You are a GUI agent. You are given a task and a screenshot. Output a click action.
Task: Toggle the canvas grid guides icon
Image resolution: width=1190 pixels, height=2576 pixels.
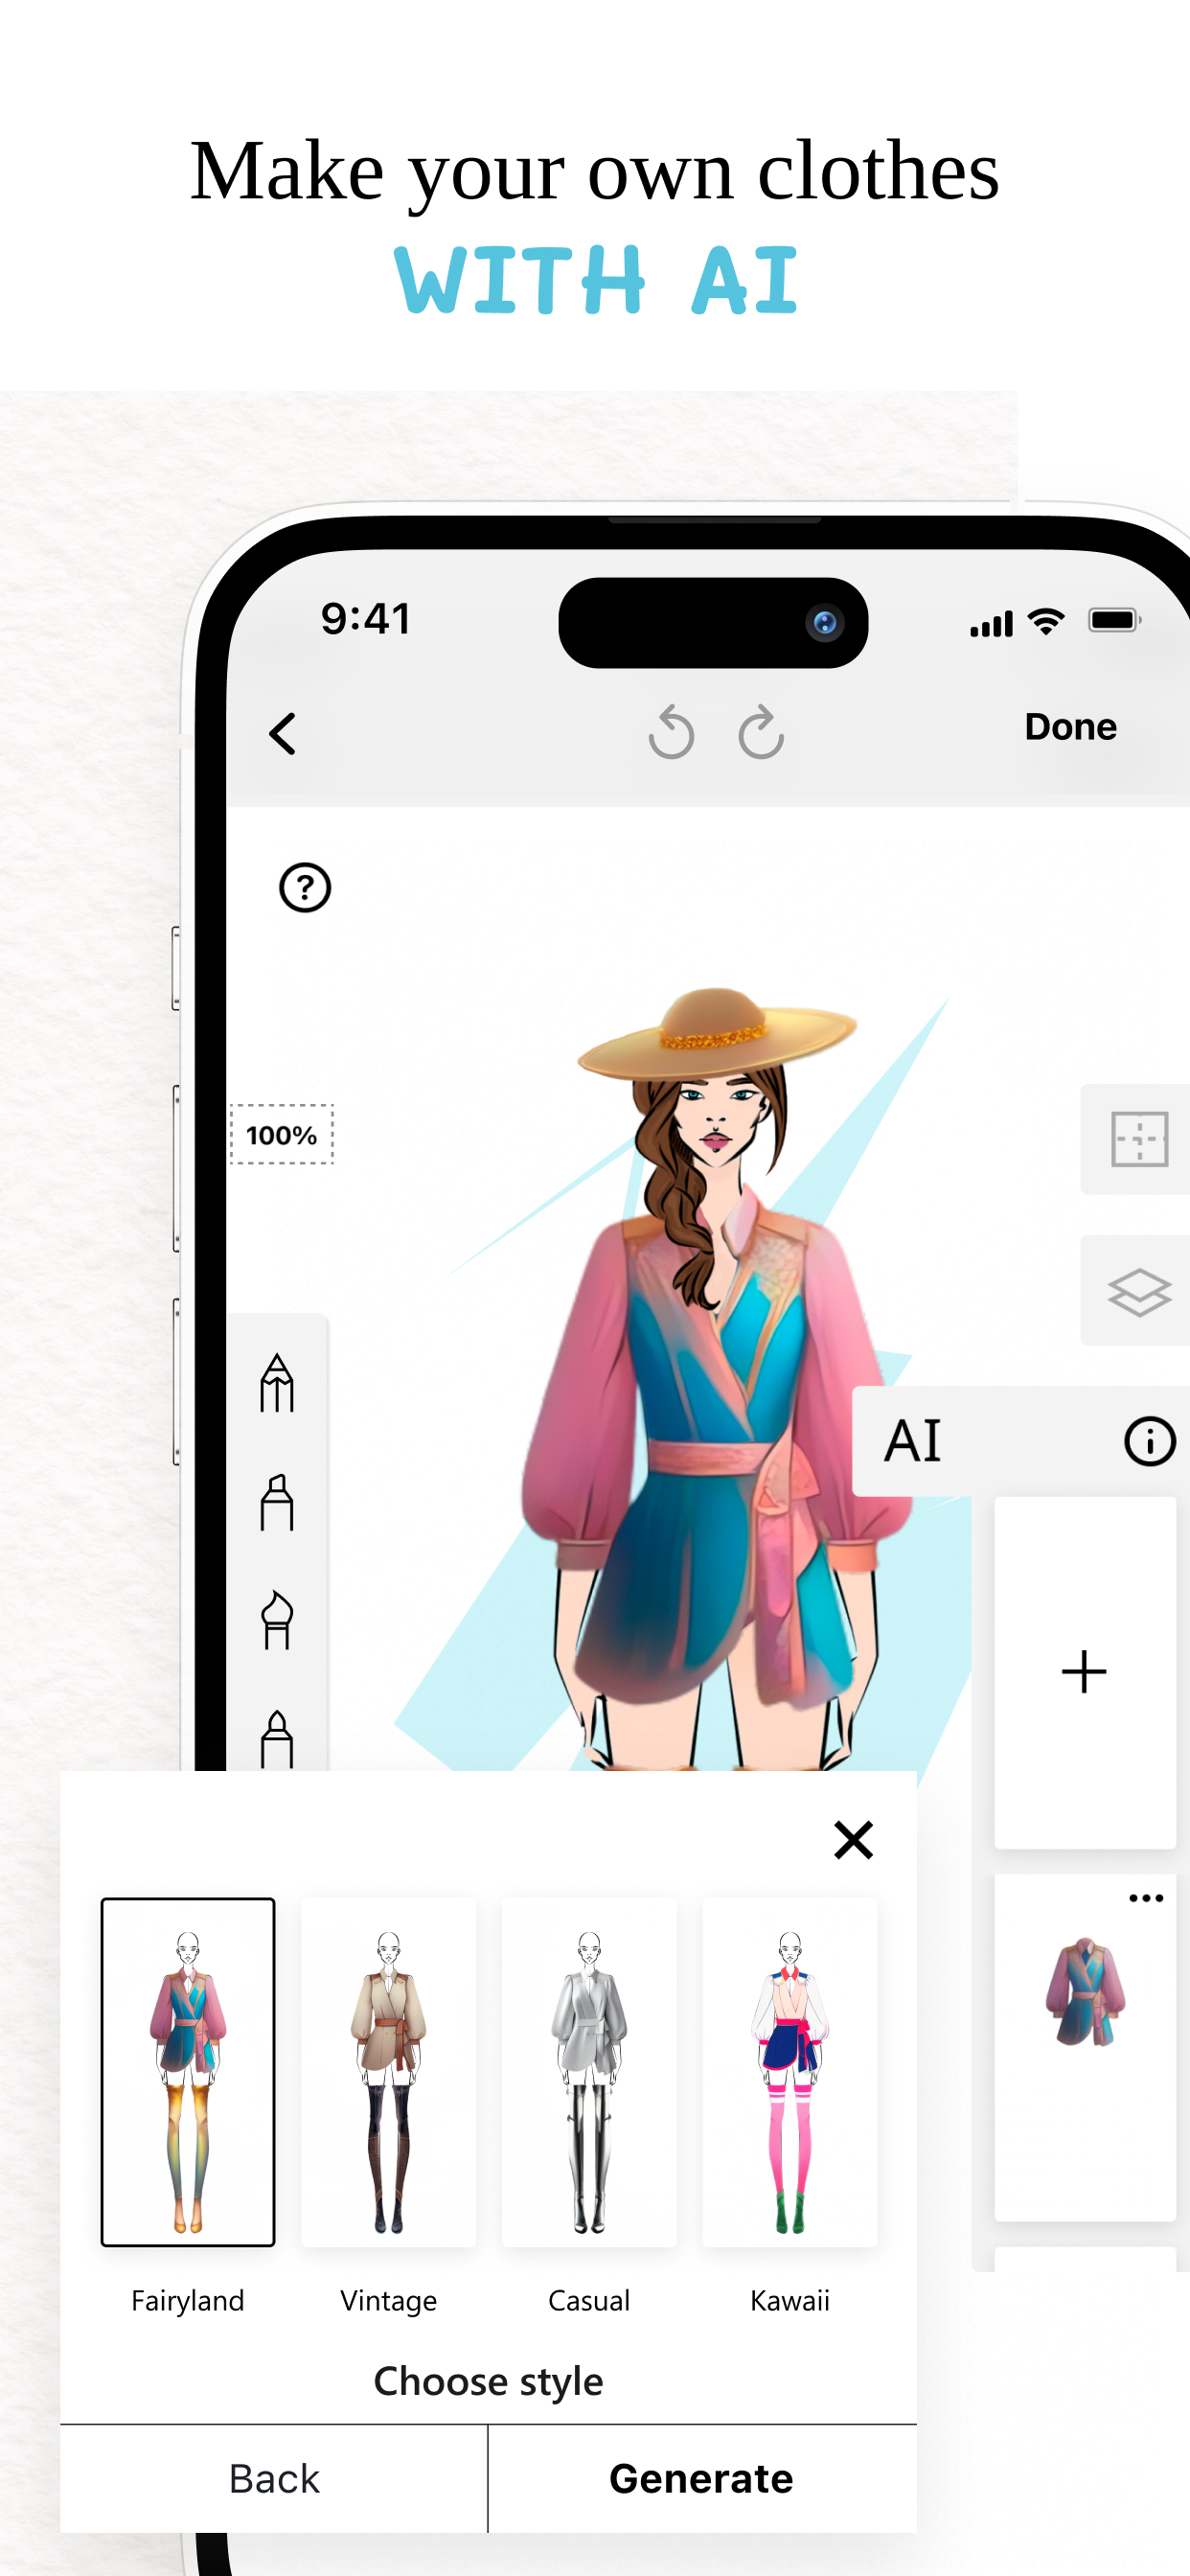click(x=1139, y=1139)
